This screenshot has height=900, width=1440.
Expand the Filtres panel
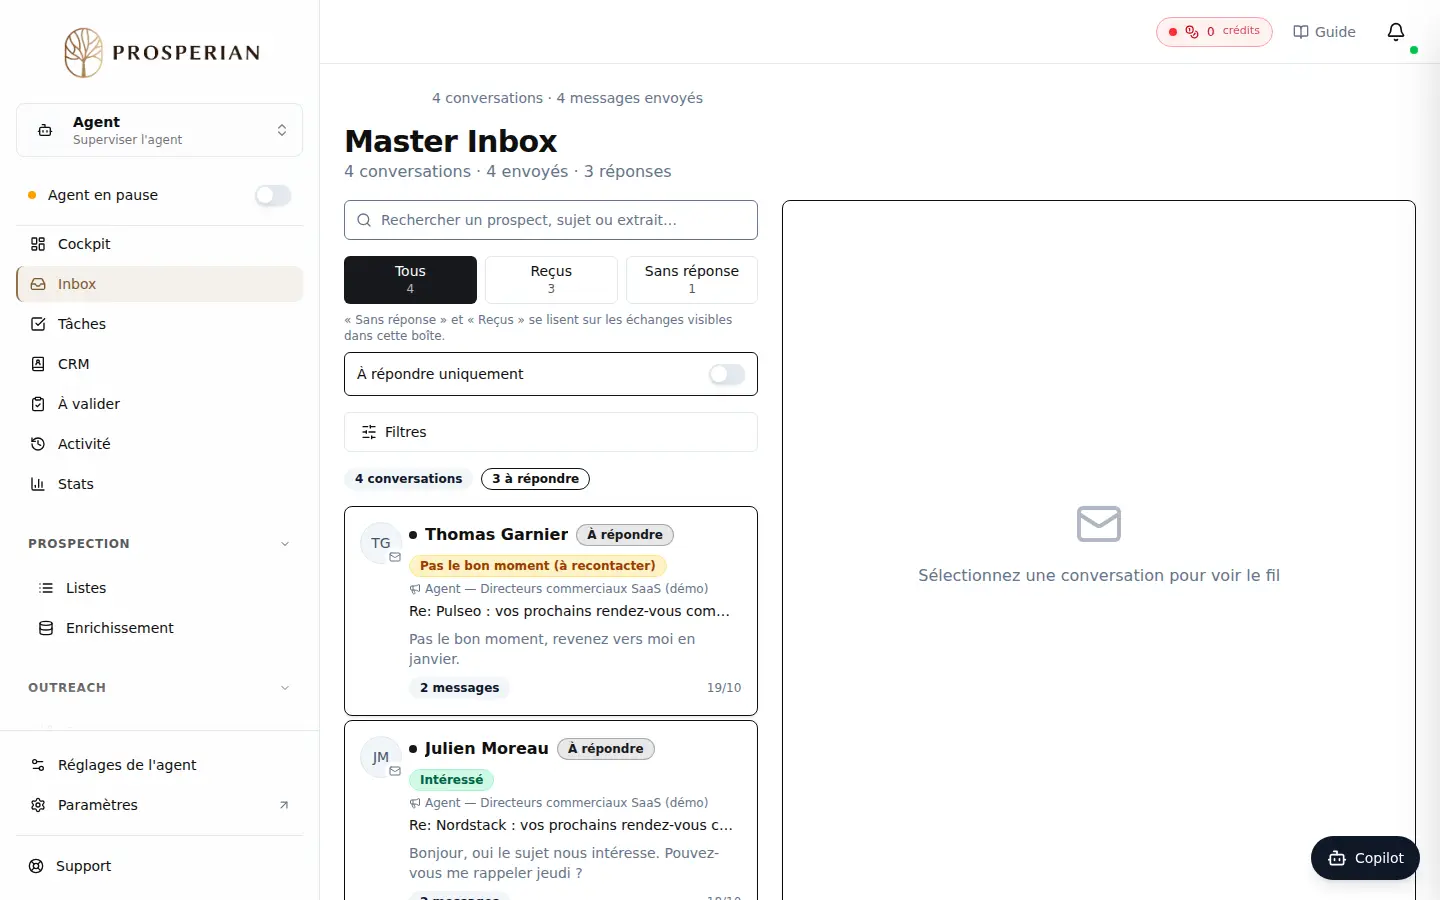pyautogui.click(x=551, y=432)
